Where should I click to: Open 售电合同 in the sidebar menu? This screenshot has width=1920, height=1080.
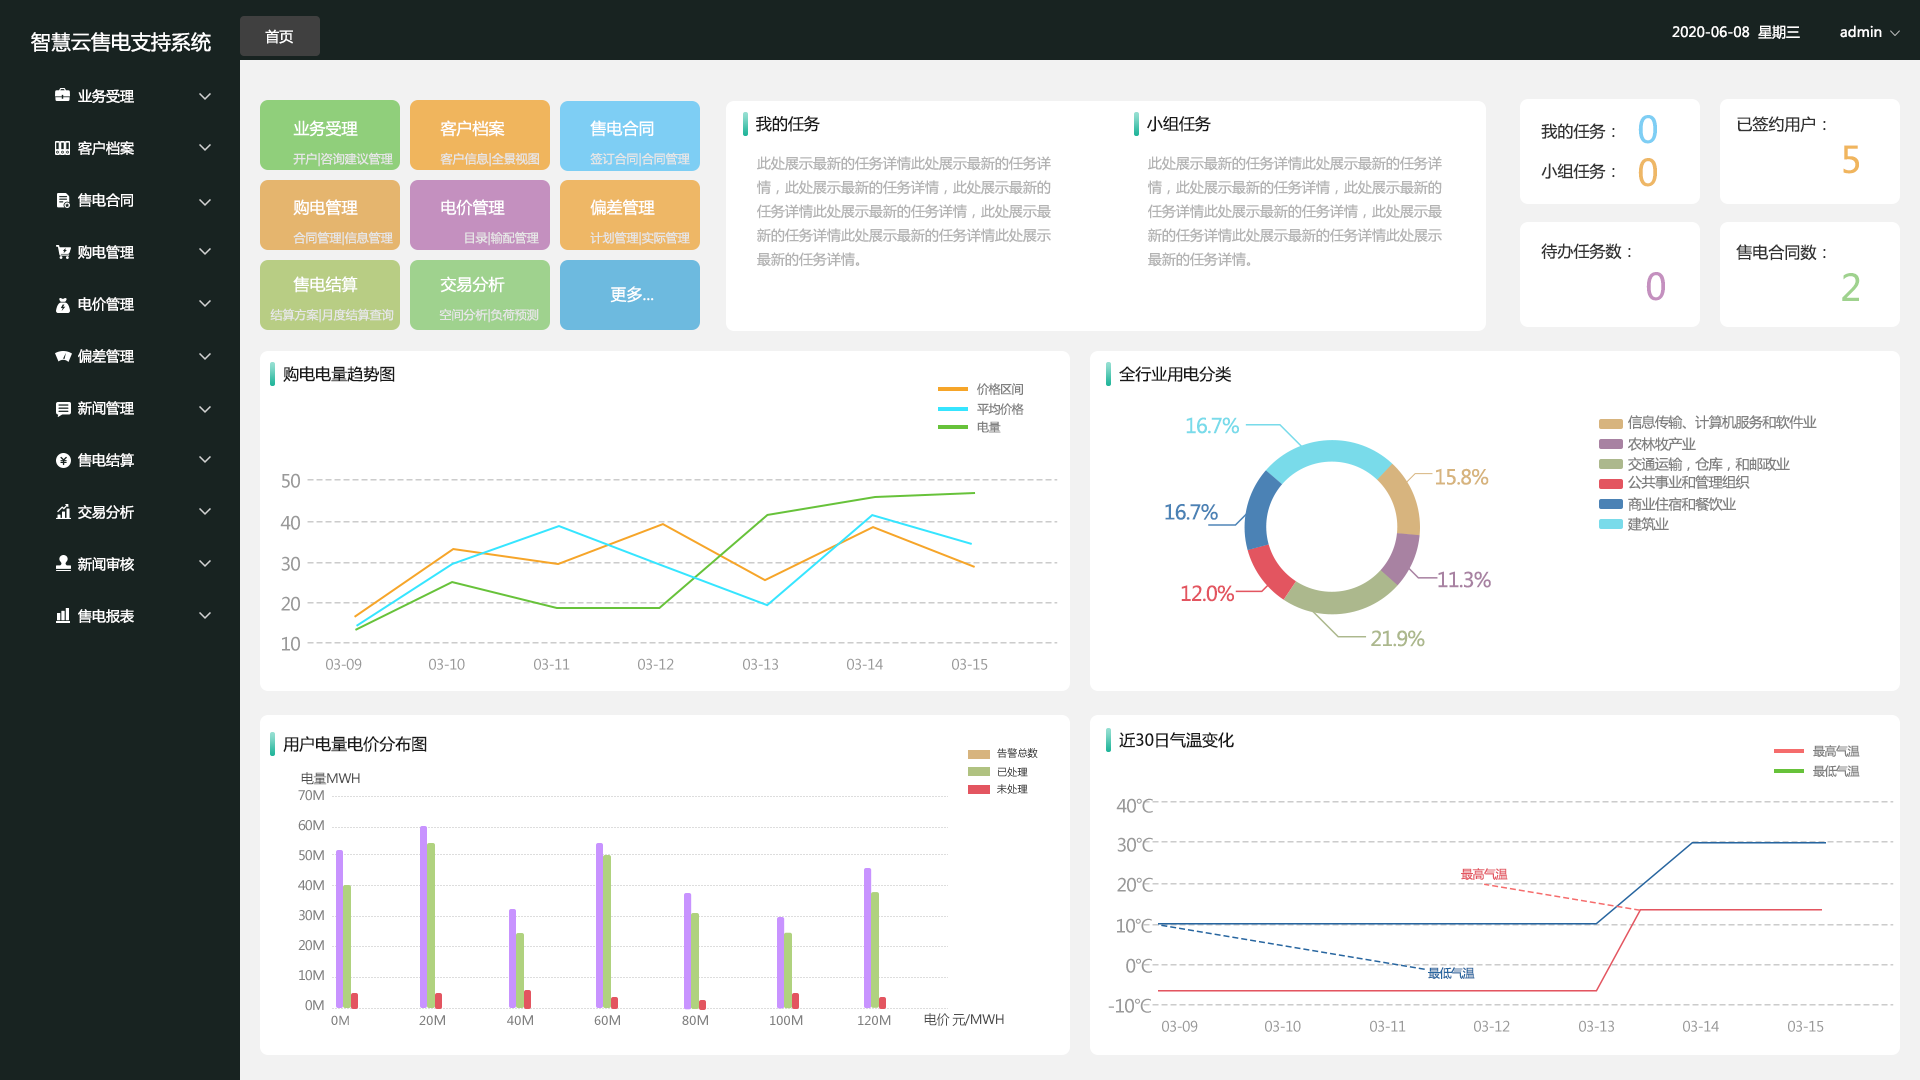click(x=106, y=200)
